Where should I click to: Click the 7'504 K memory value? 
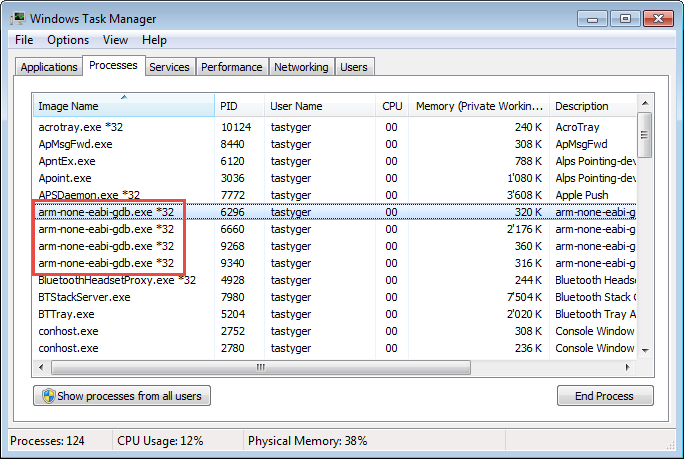pyautogui.click(x=524, y=297)
